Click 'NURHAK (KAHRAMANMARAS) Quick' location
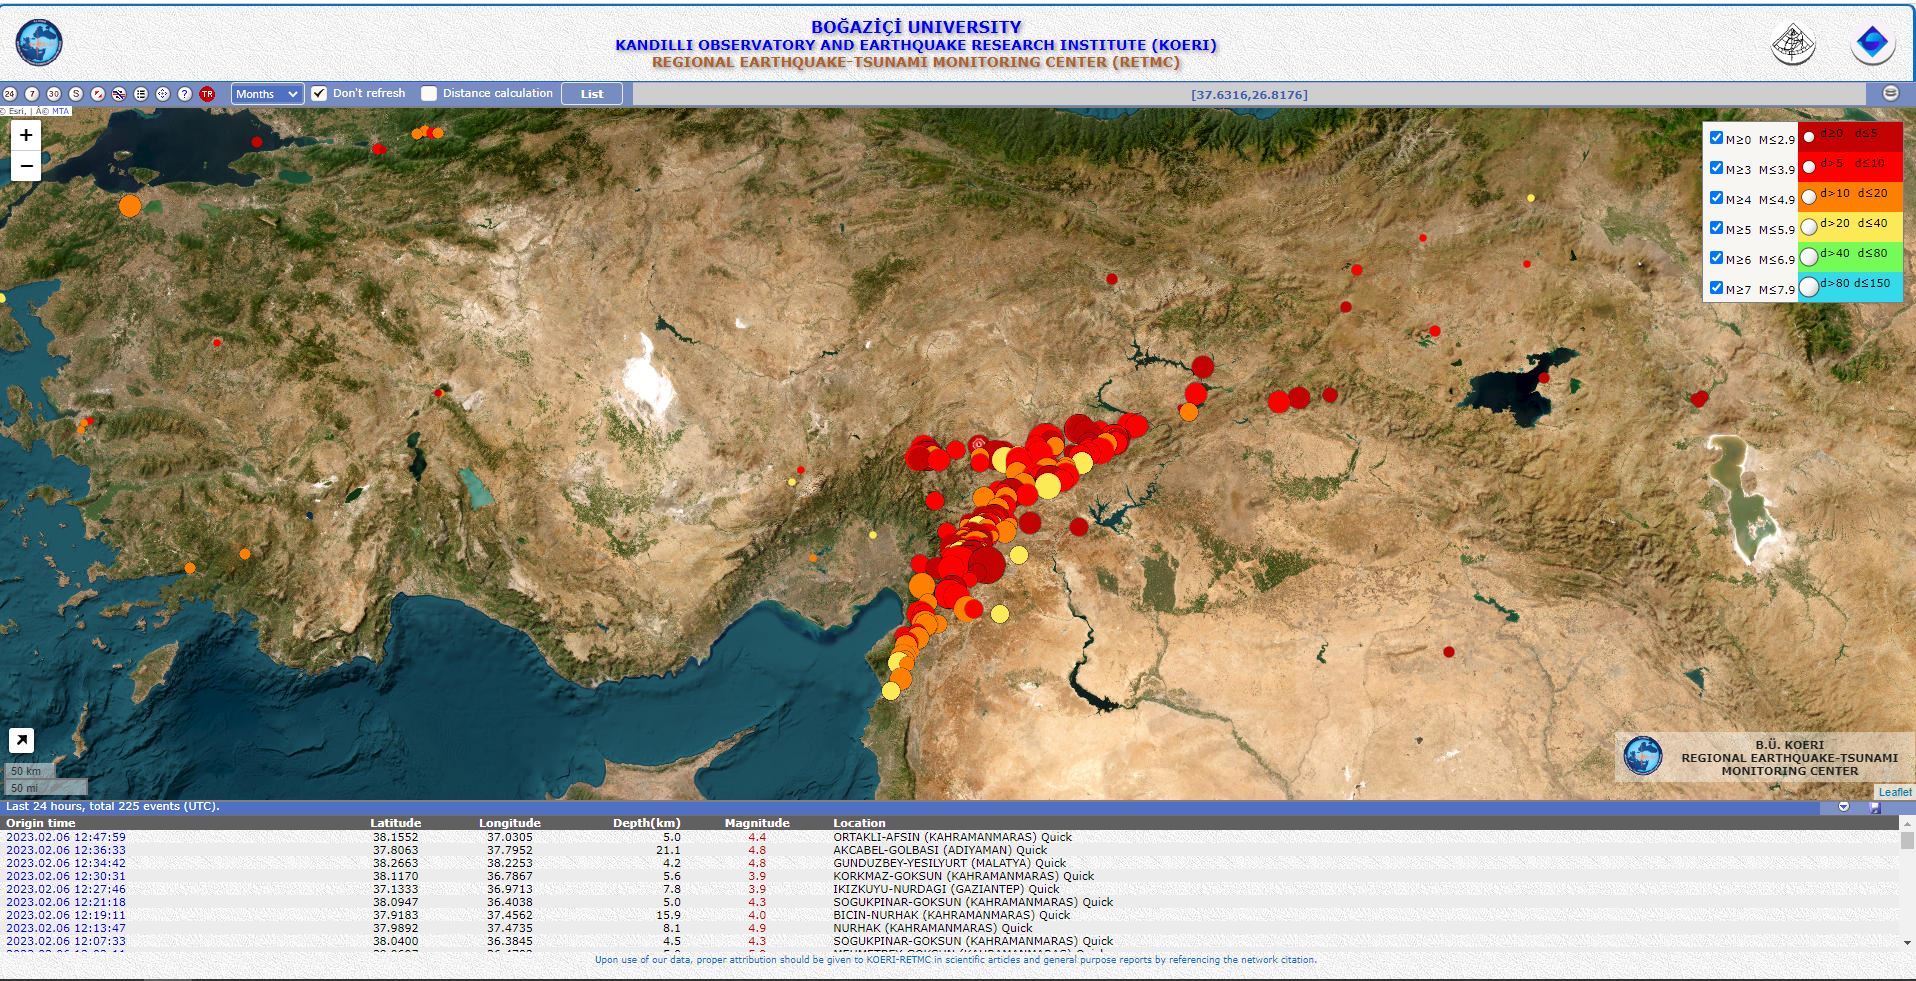 click(x=933, y=928)
